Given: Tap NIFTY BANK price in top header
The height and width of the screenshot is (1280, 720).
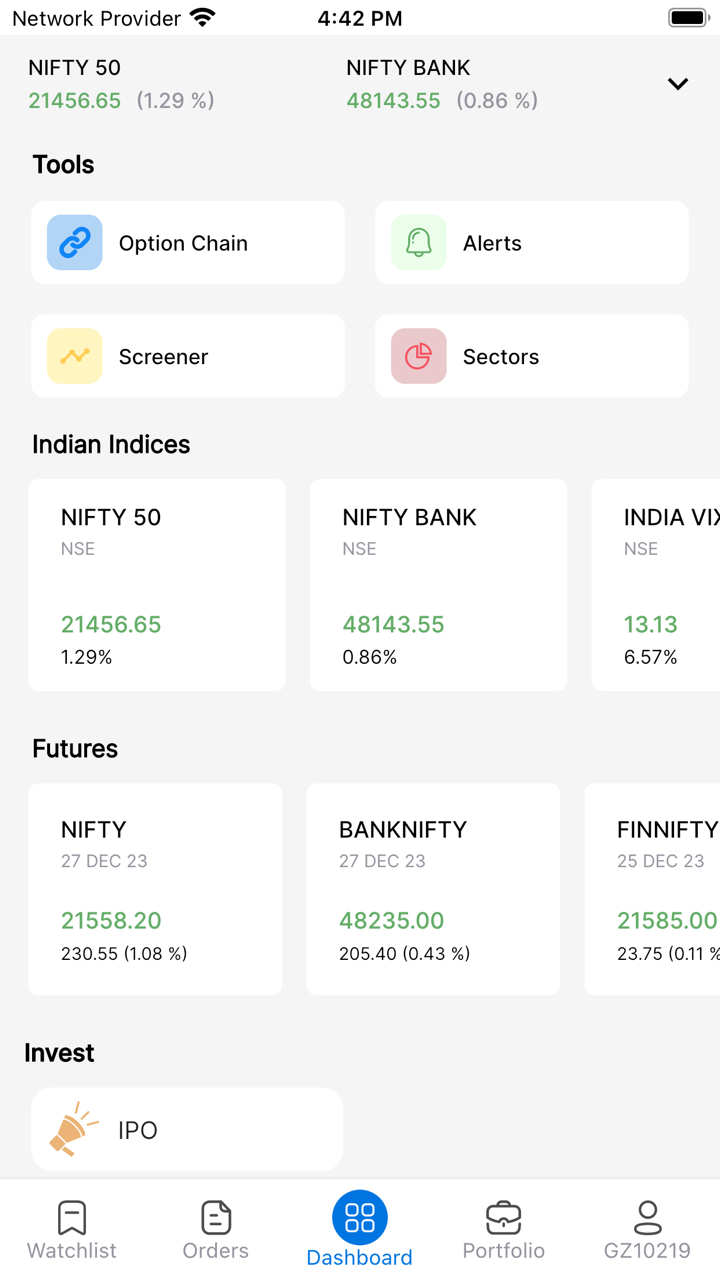Looking at the screenshot, I should [x=393, y=101].
